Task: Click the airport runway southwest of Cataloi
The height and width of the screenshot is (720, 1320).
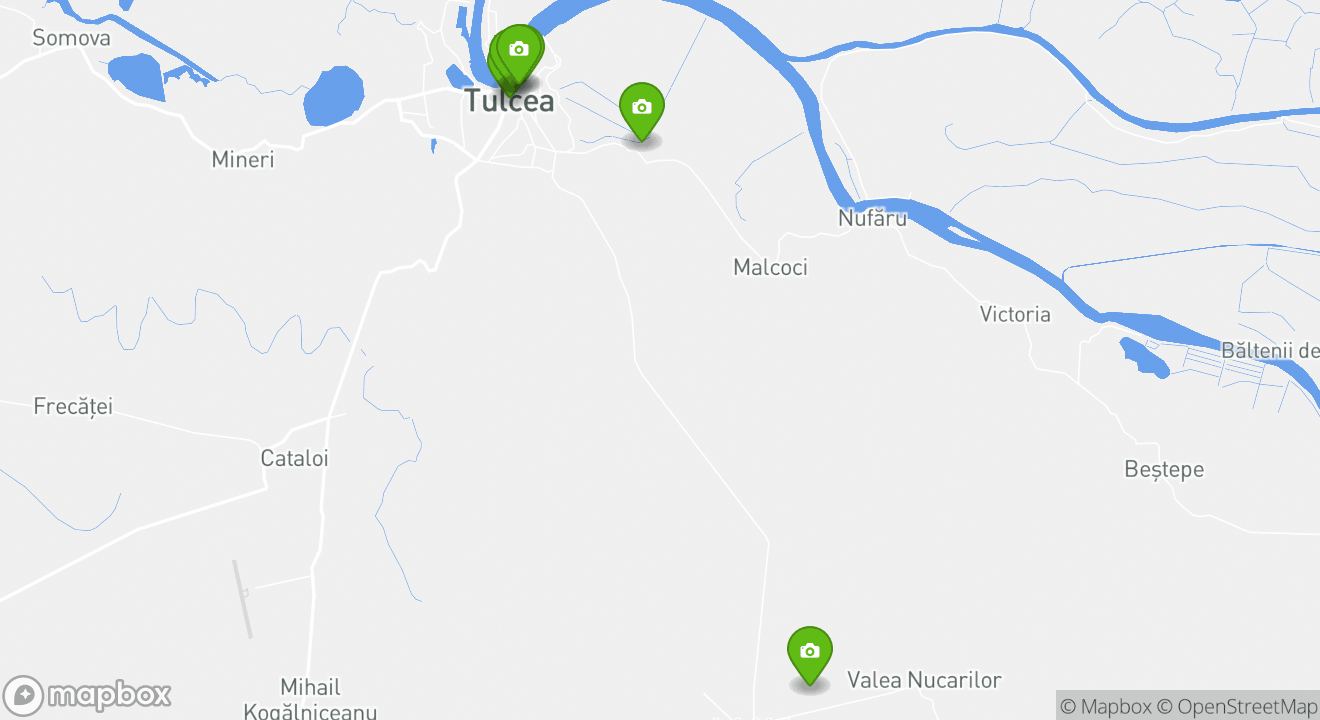Action: coord(243,599)
